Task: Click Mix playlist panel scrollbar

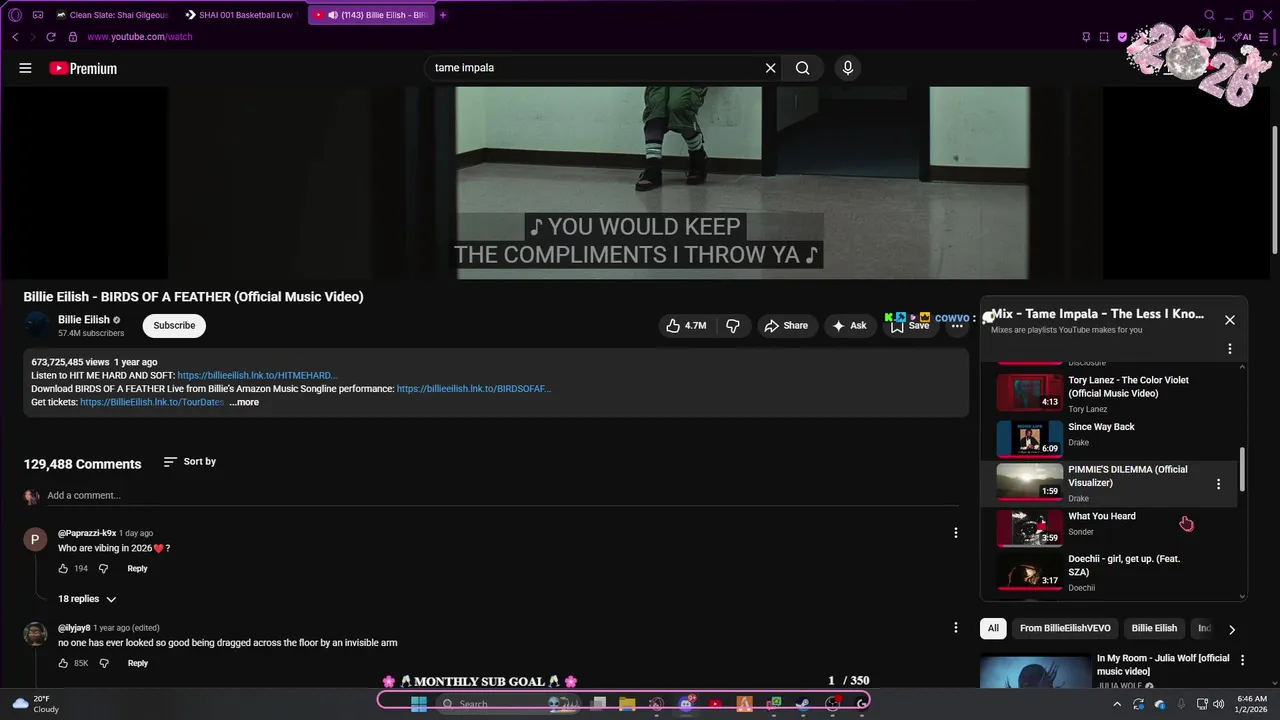Action: pyautogui.click(x=1243, y=469)
